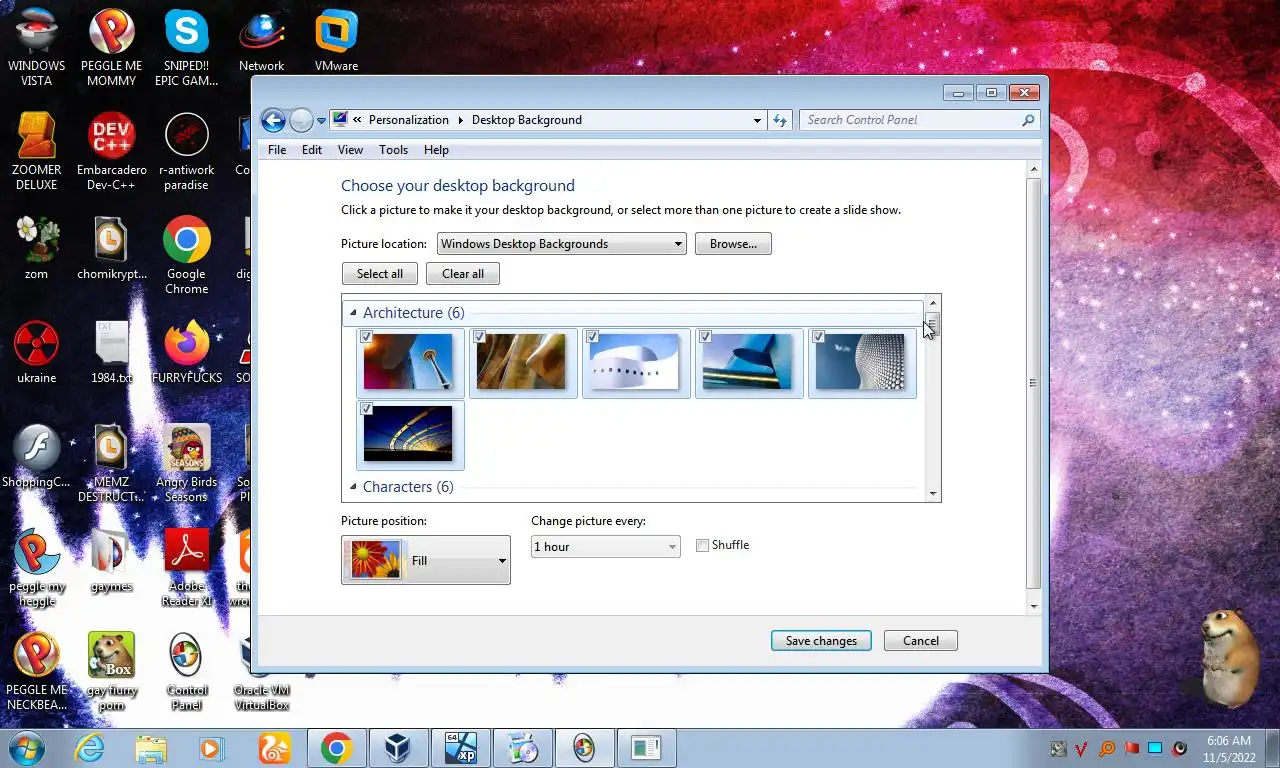This screenshot has height=768, width=1280.
Task: Open the Picture location dropdown
Action: click(561, 244)
